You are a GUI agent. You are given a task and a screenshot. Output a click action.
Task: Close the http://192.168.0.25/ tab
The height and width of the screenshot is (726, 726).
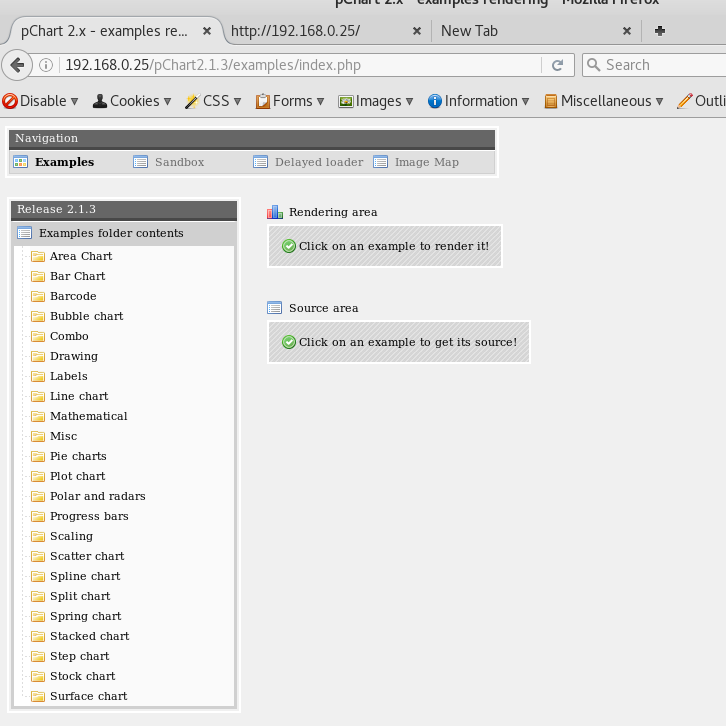(417, 31)
